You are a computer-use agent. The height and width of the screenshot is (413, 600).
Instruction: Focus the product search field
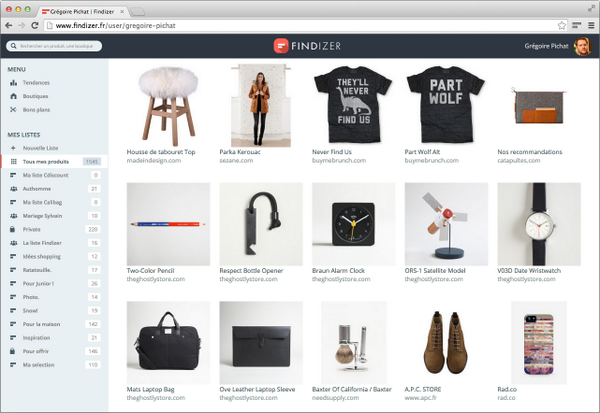pyautogui.click(x=54, y=46)
